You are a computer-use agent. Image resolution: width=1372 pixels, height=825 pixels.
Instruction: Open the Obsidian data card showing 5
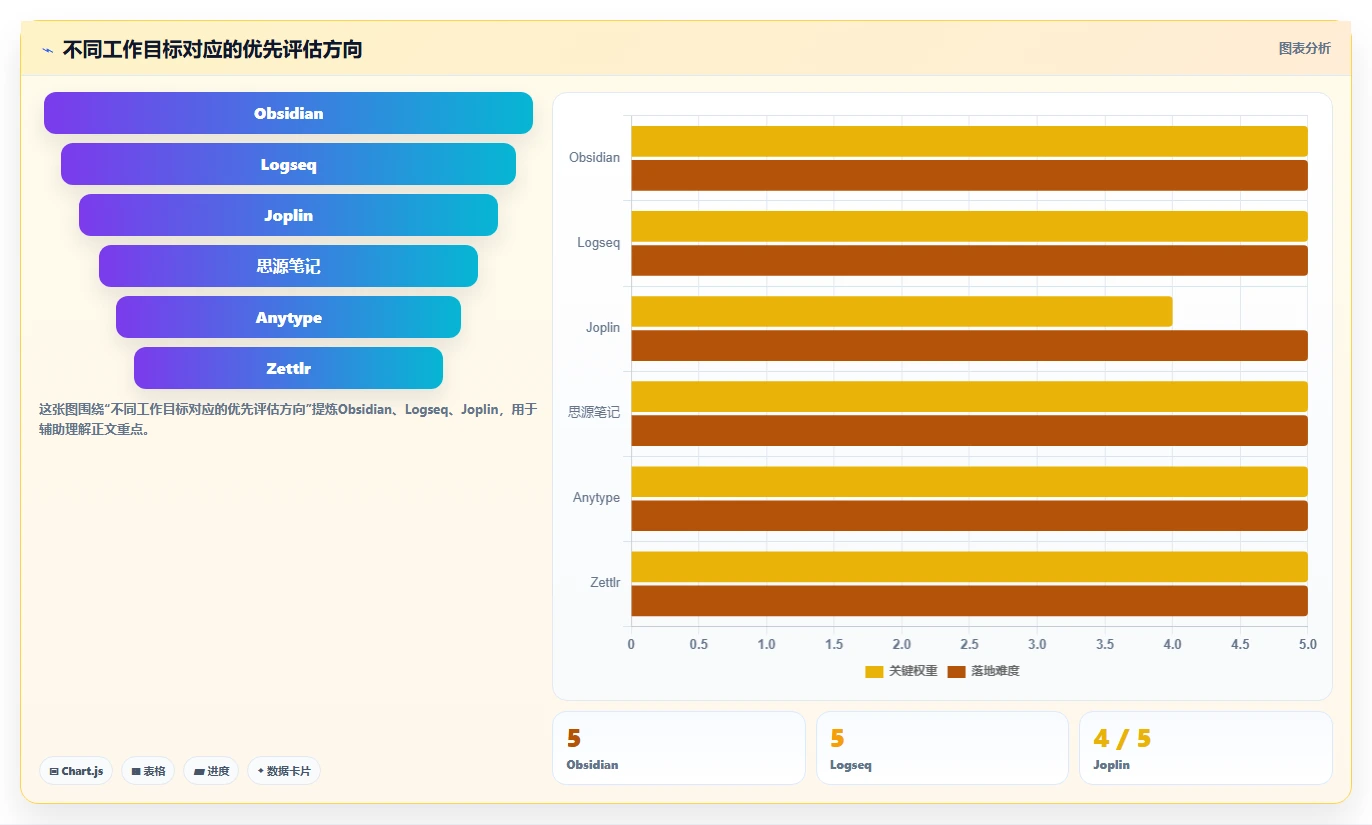(x=679, y=748)
